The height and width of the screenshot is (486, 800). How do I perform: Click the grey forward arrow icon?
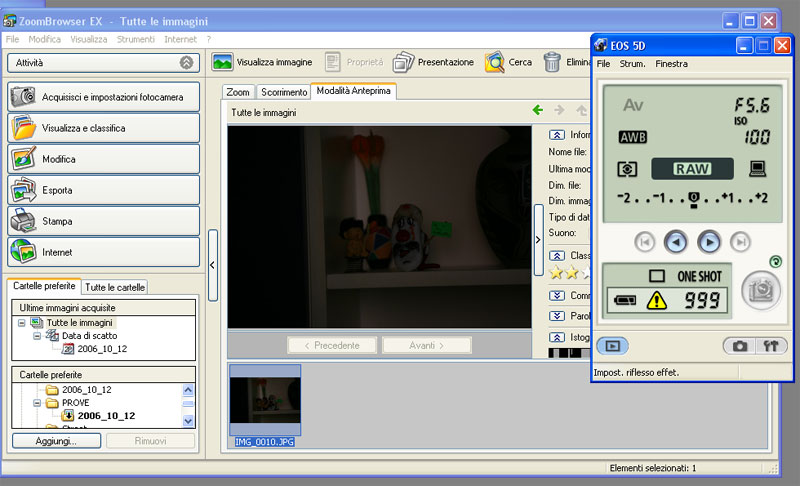coord(559,110)
